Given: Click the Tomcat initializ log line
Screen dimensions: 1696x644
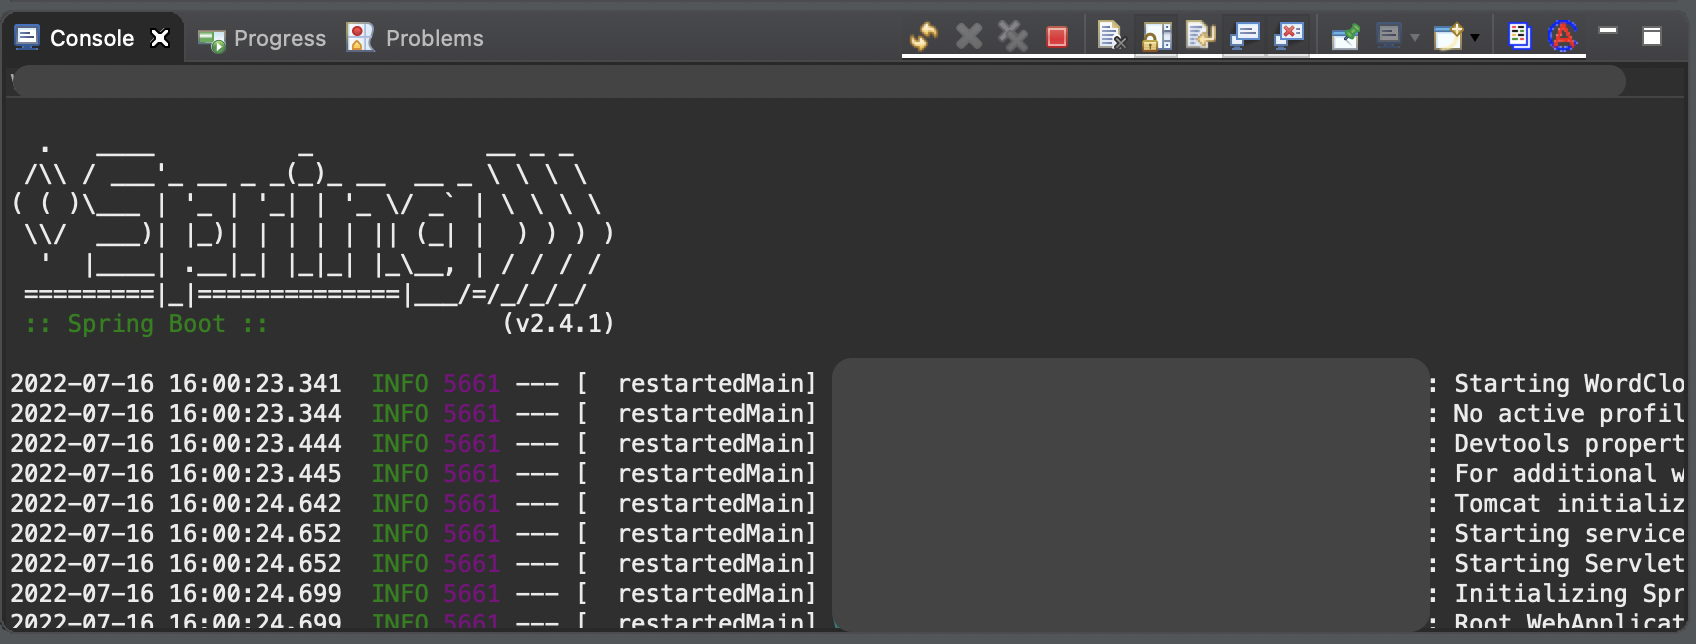Looking at the screenshot, I should pos(1568,503).
